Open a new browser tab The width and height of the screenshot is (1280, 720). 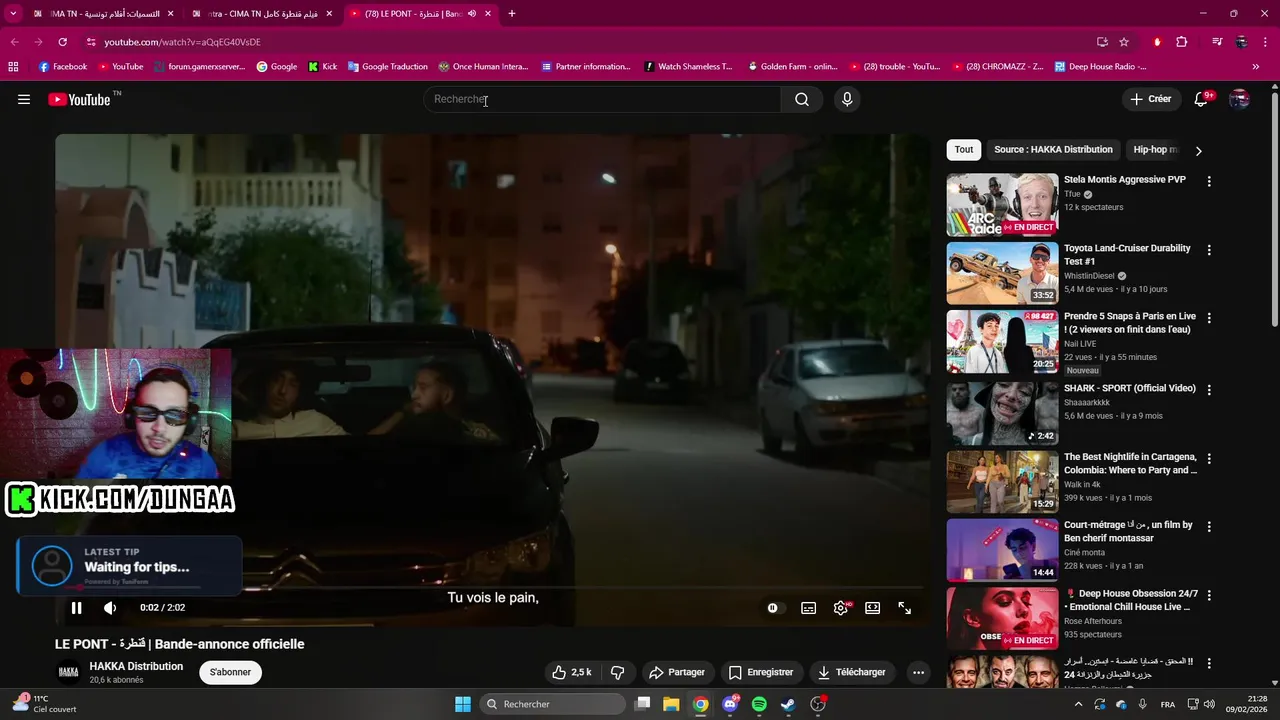tap(512, 14)
